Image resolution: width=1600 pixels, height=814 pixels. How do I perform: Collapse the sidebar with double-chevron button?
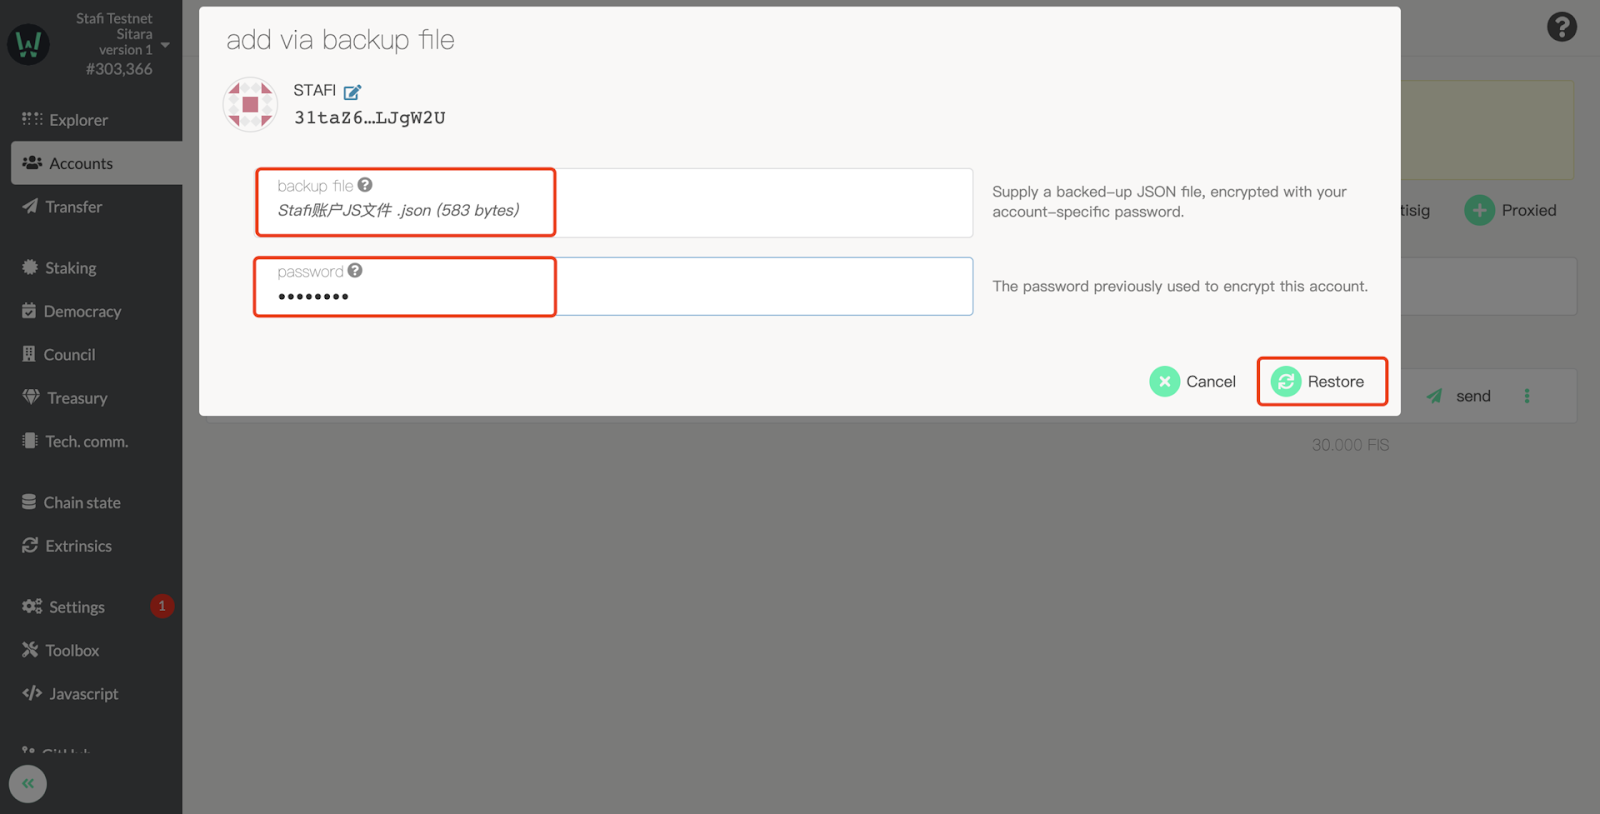point(28,784)
